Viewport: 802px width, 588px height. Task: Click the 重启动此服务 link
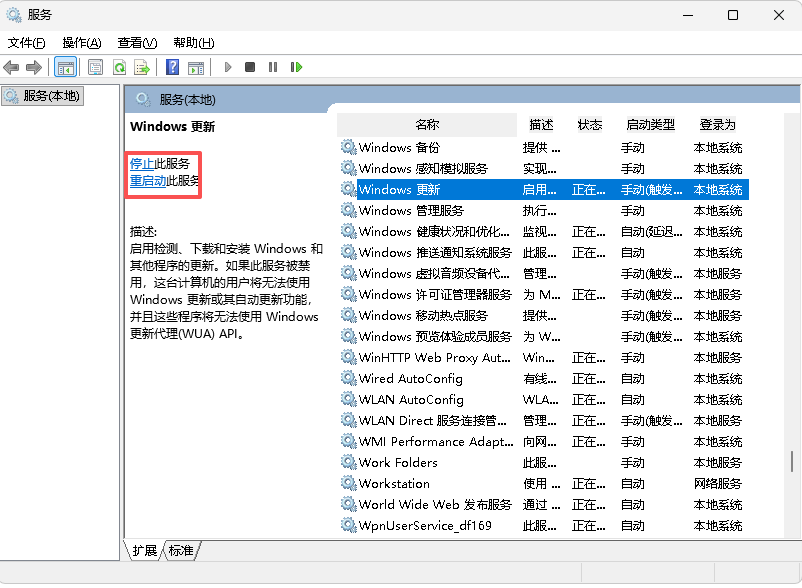[x=161, y=181]
